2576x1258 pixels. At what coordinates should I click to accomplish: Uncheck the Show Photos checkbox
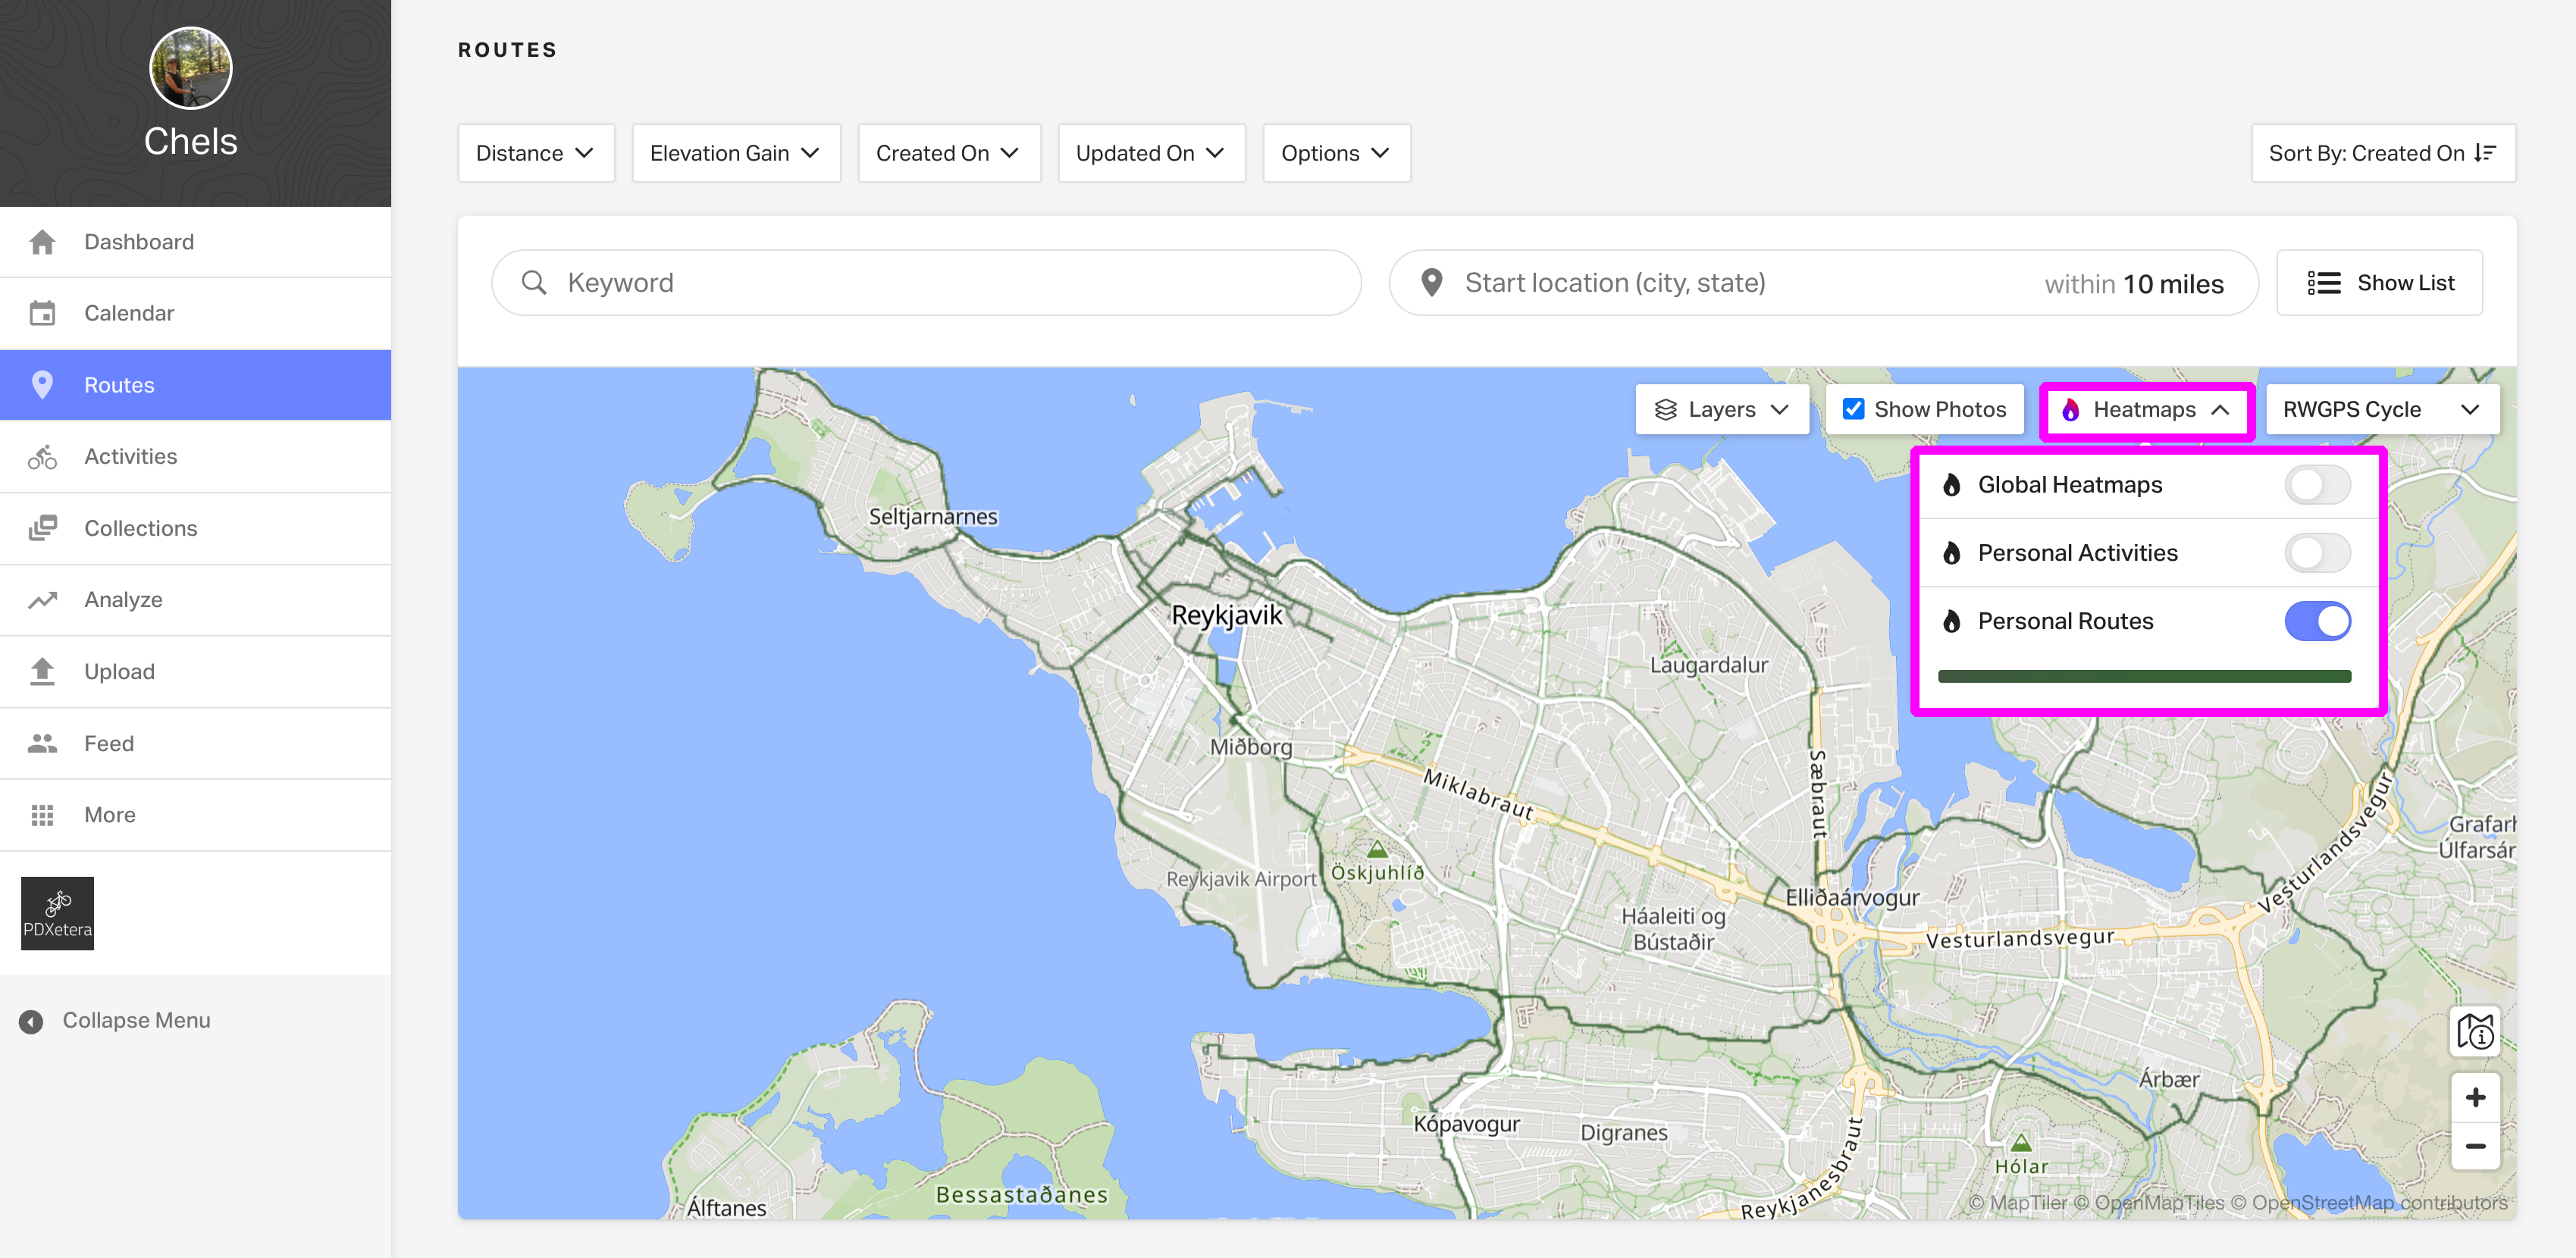point(1853,409)
